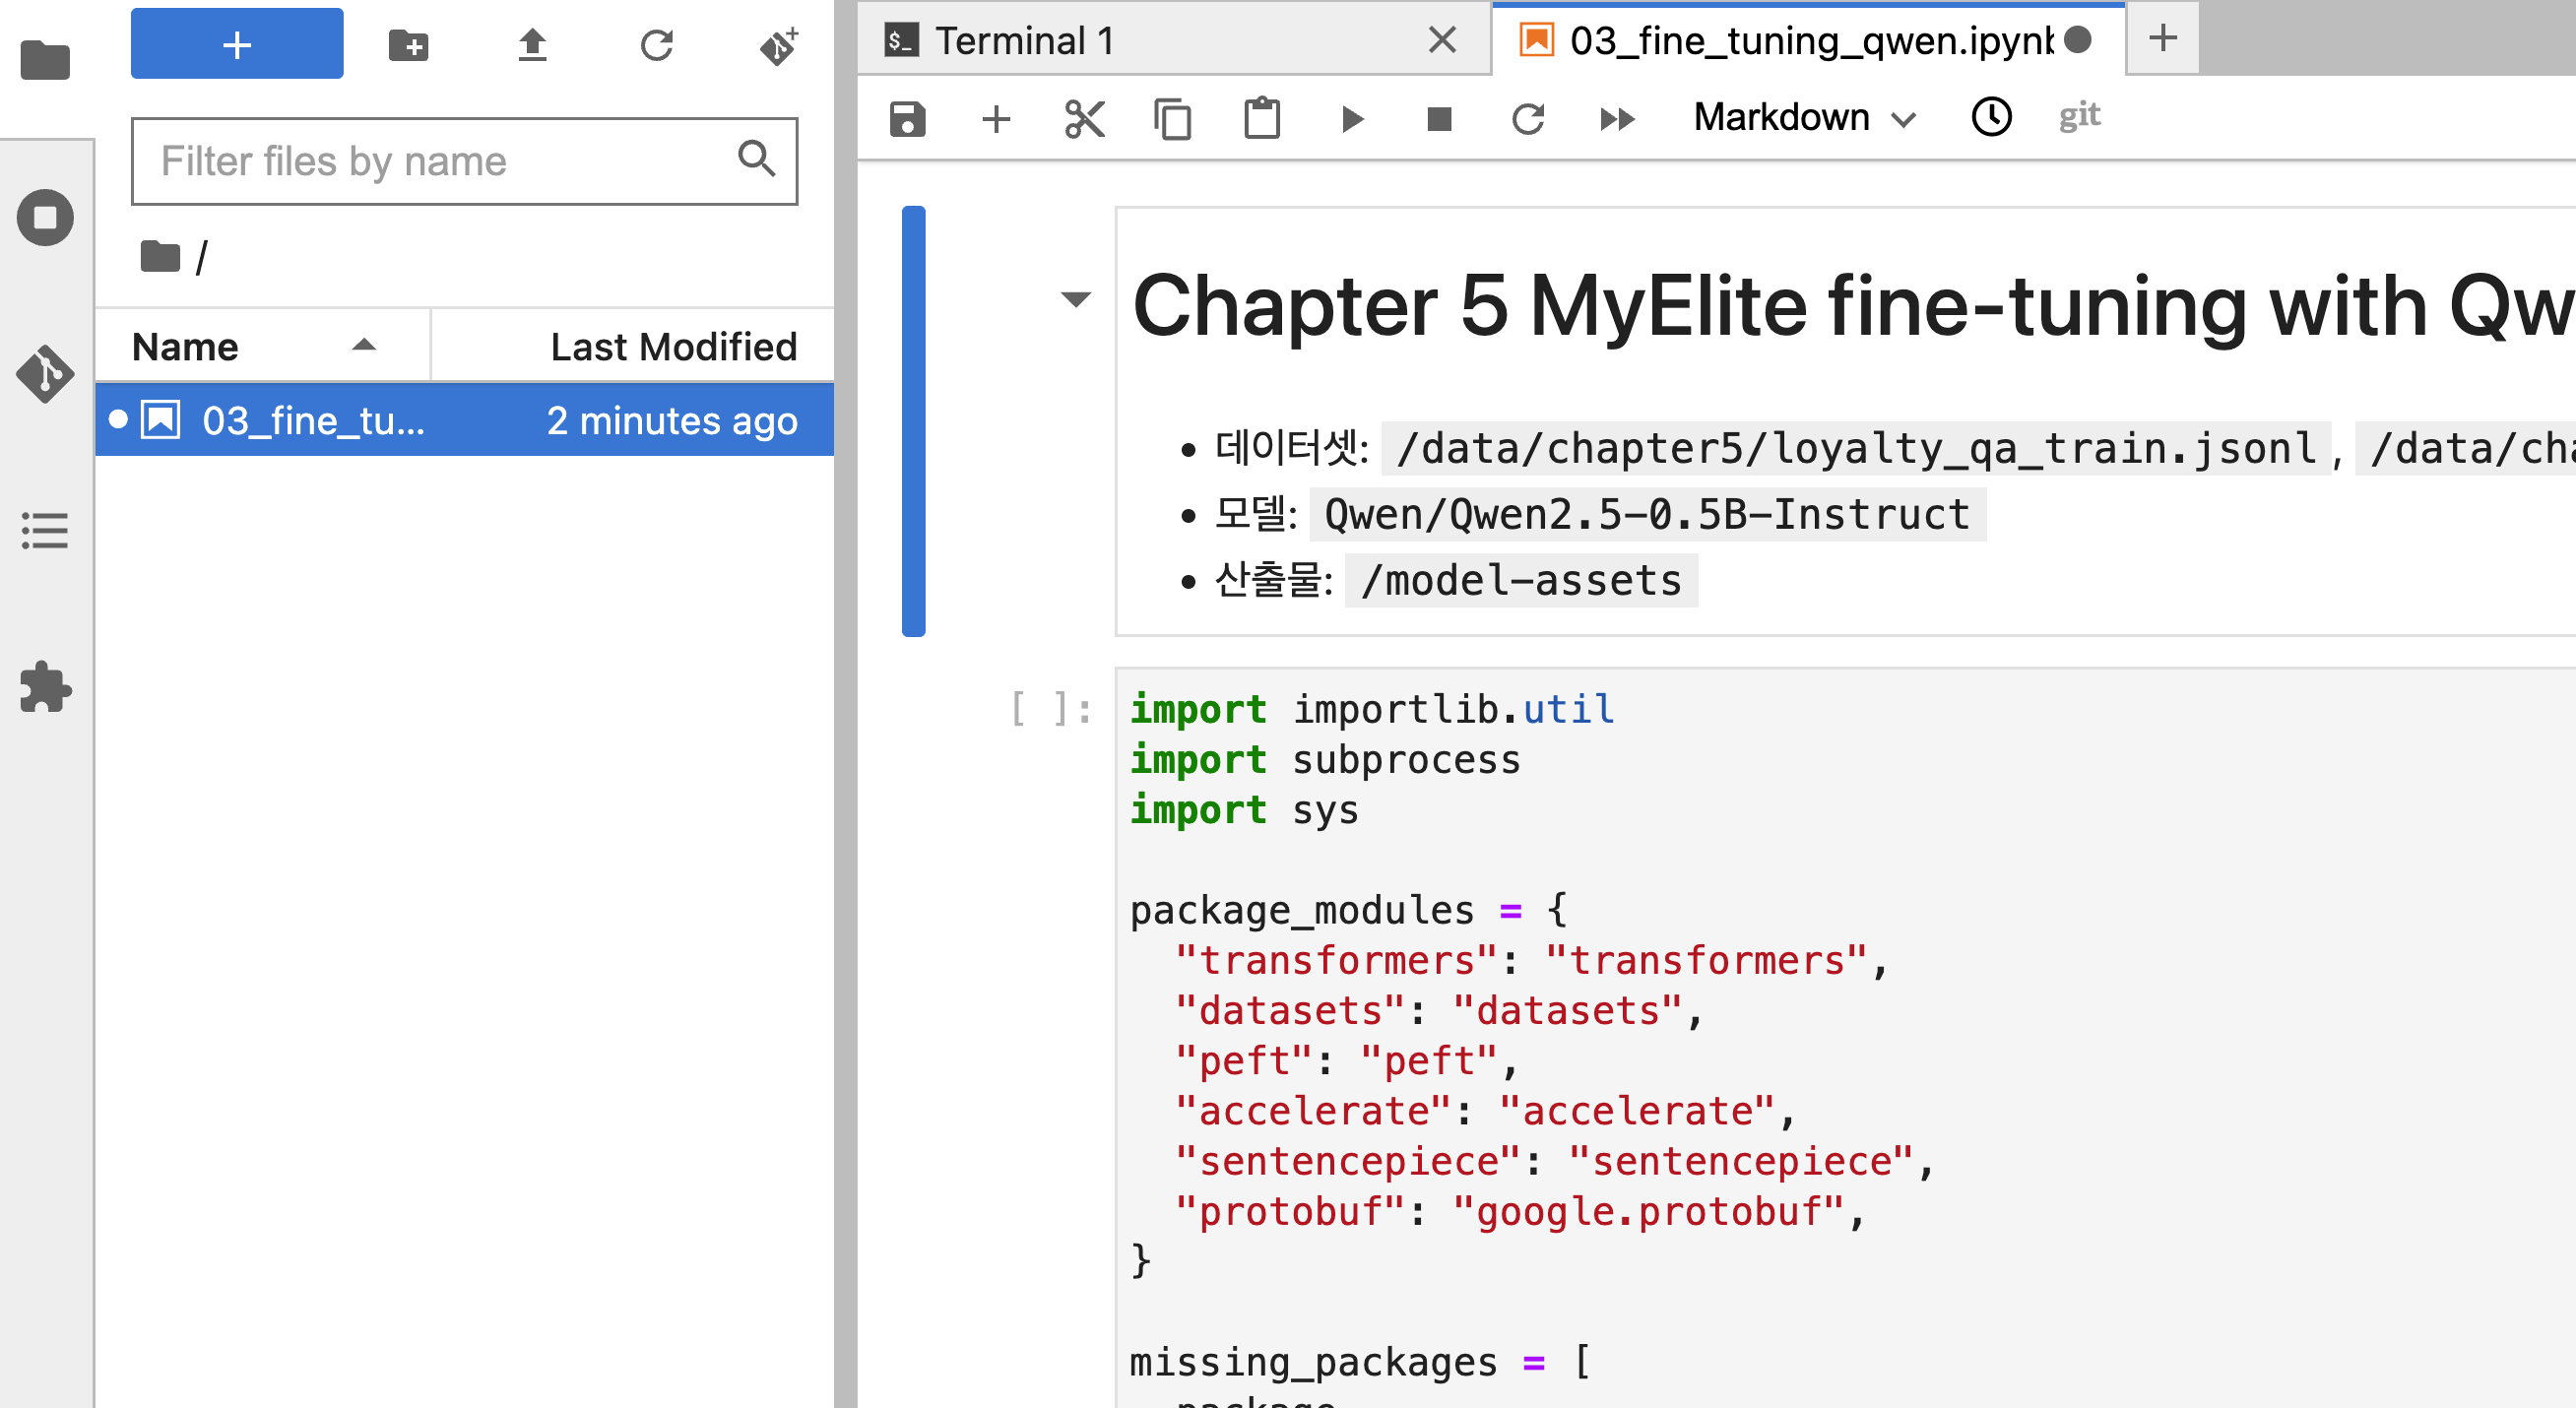Upload files using the upload icon
The image size is (2576, 1408).
coord(532,45)
